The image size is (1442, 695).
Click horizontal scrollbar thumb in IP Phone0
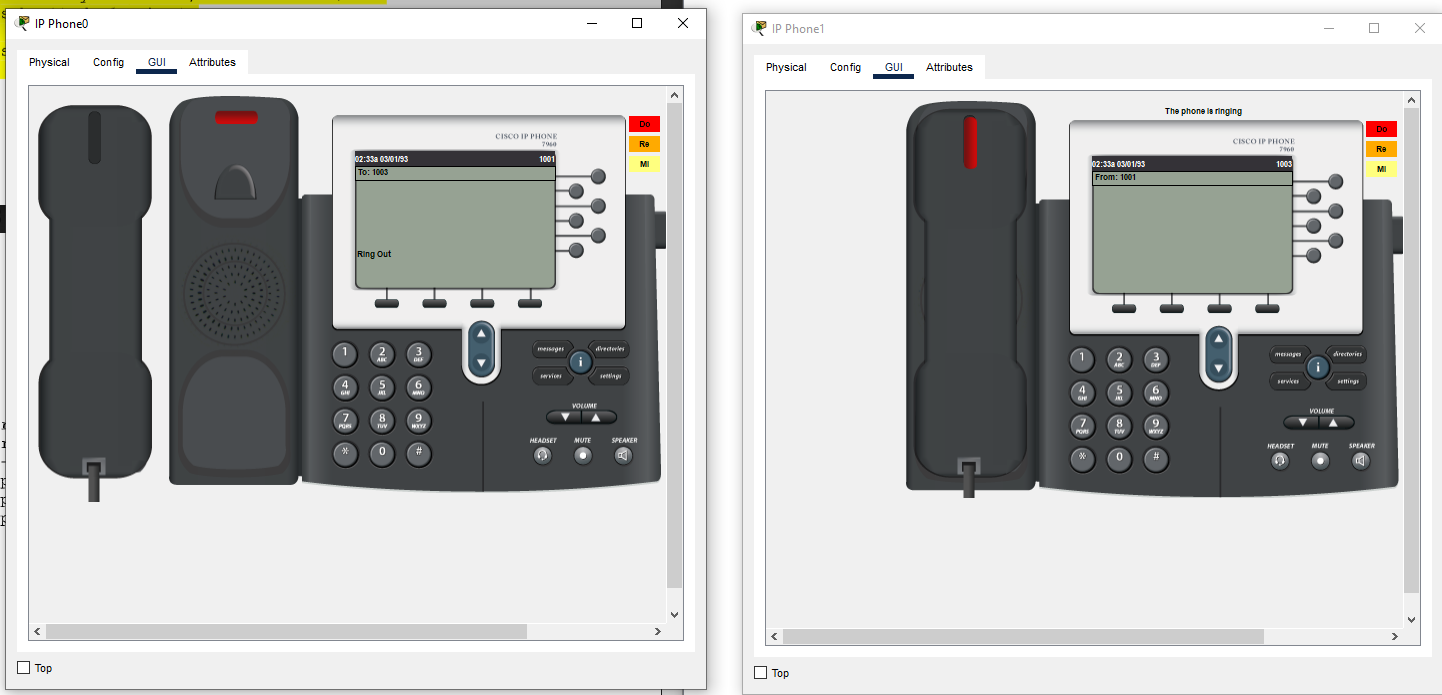pyautogui.click(x=286, y=631)
